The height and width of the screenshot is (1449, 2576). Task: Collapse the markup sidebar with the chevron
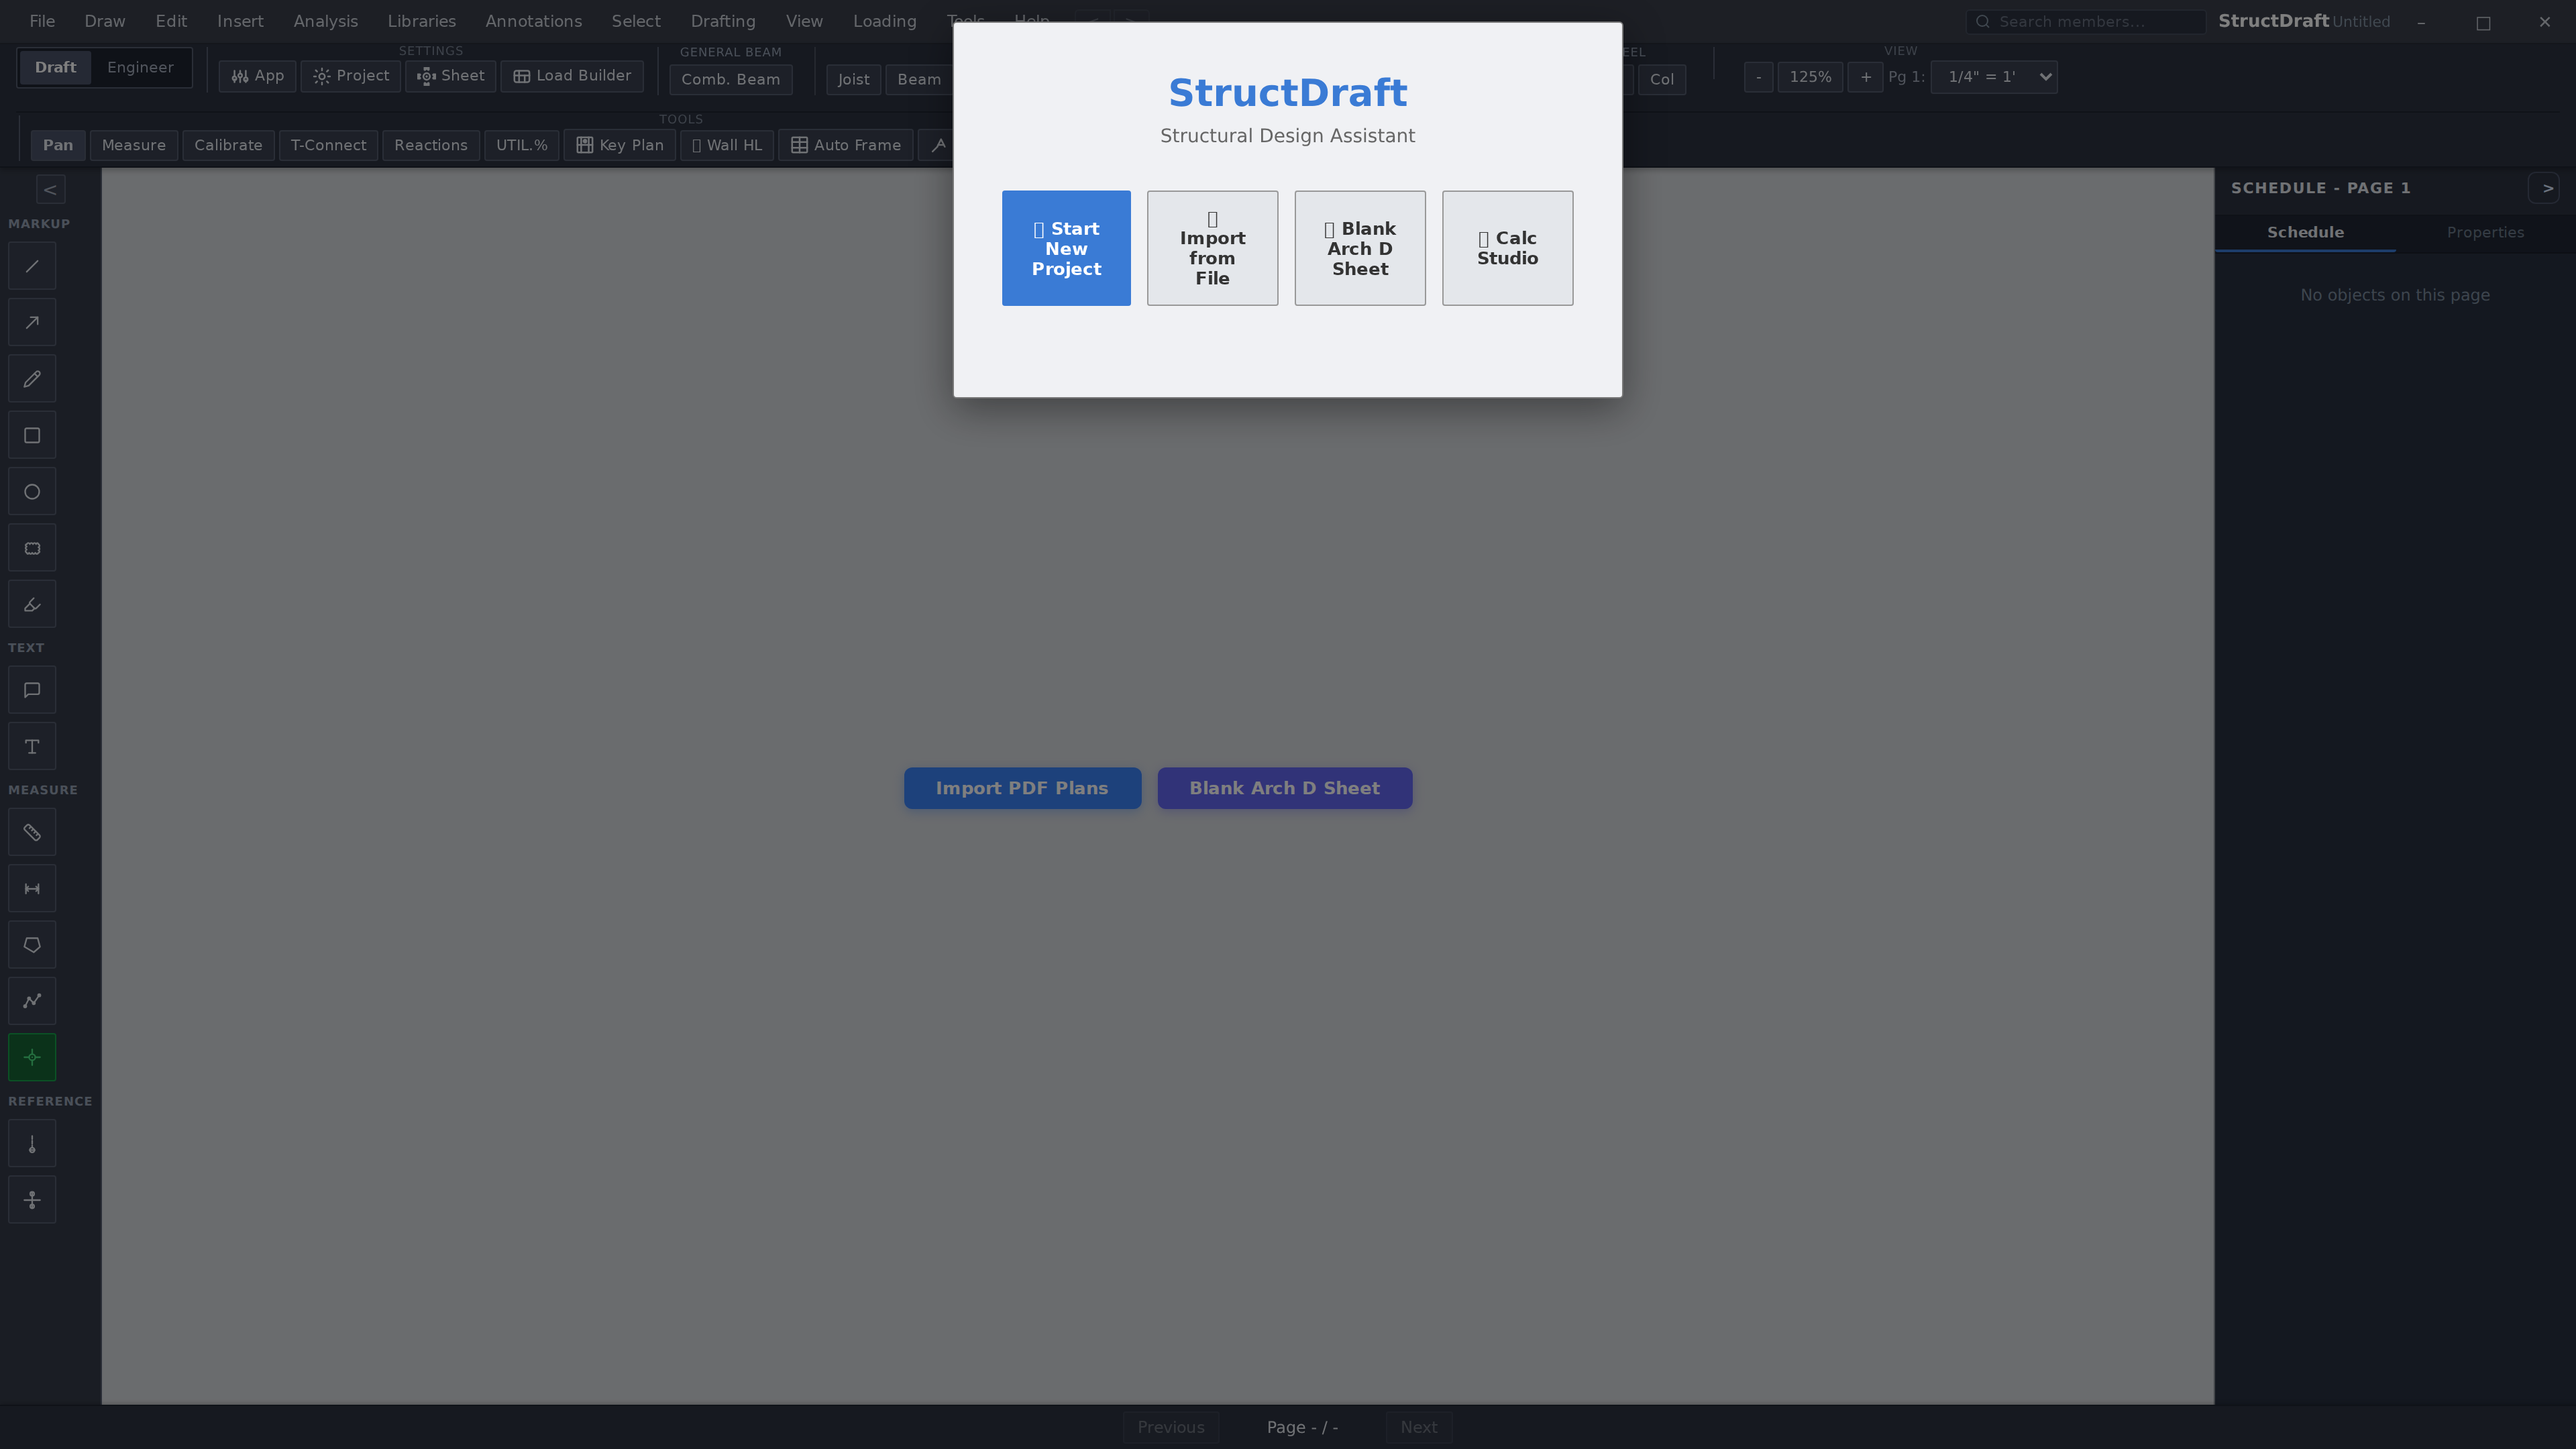point(50,189)
